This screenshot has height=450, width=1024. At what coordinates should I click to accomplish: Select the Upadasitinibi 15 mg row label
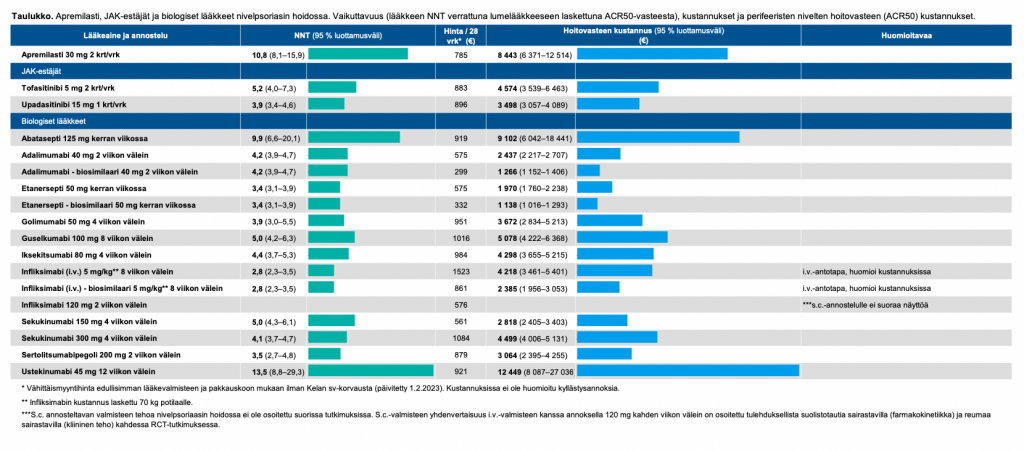[x=74, y=104]
